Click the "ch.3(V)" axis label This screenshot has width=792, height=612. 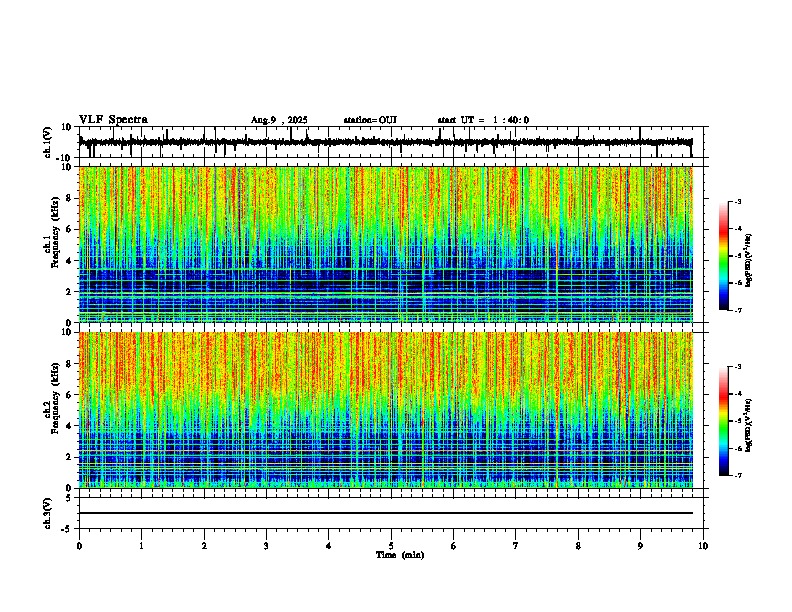tap(48, 513)
